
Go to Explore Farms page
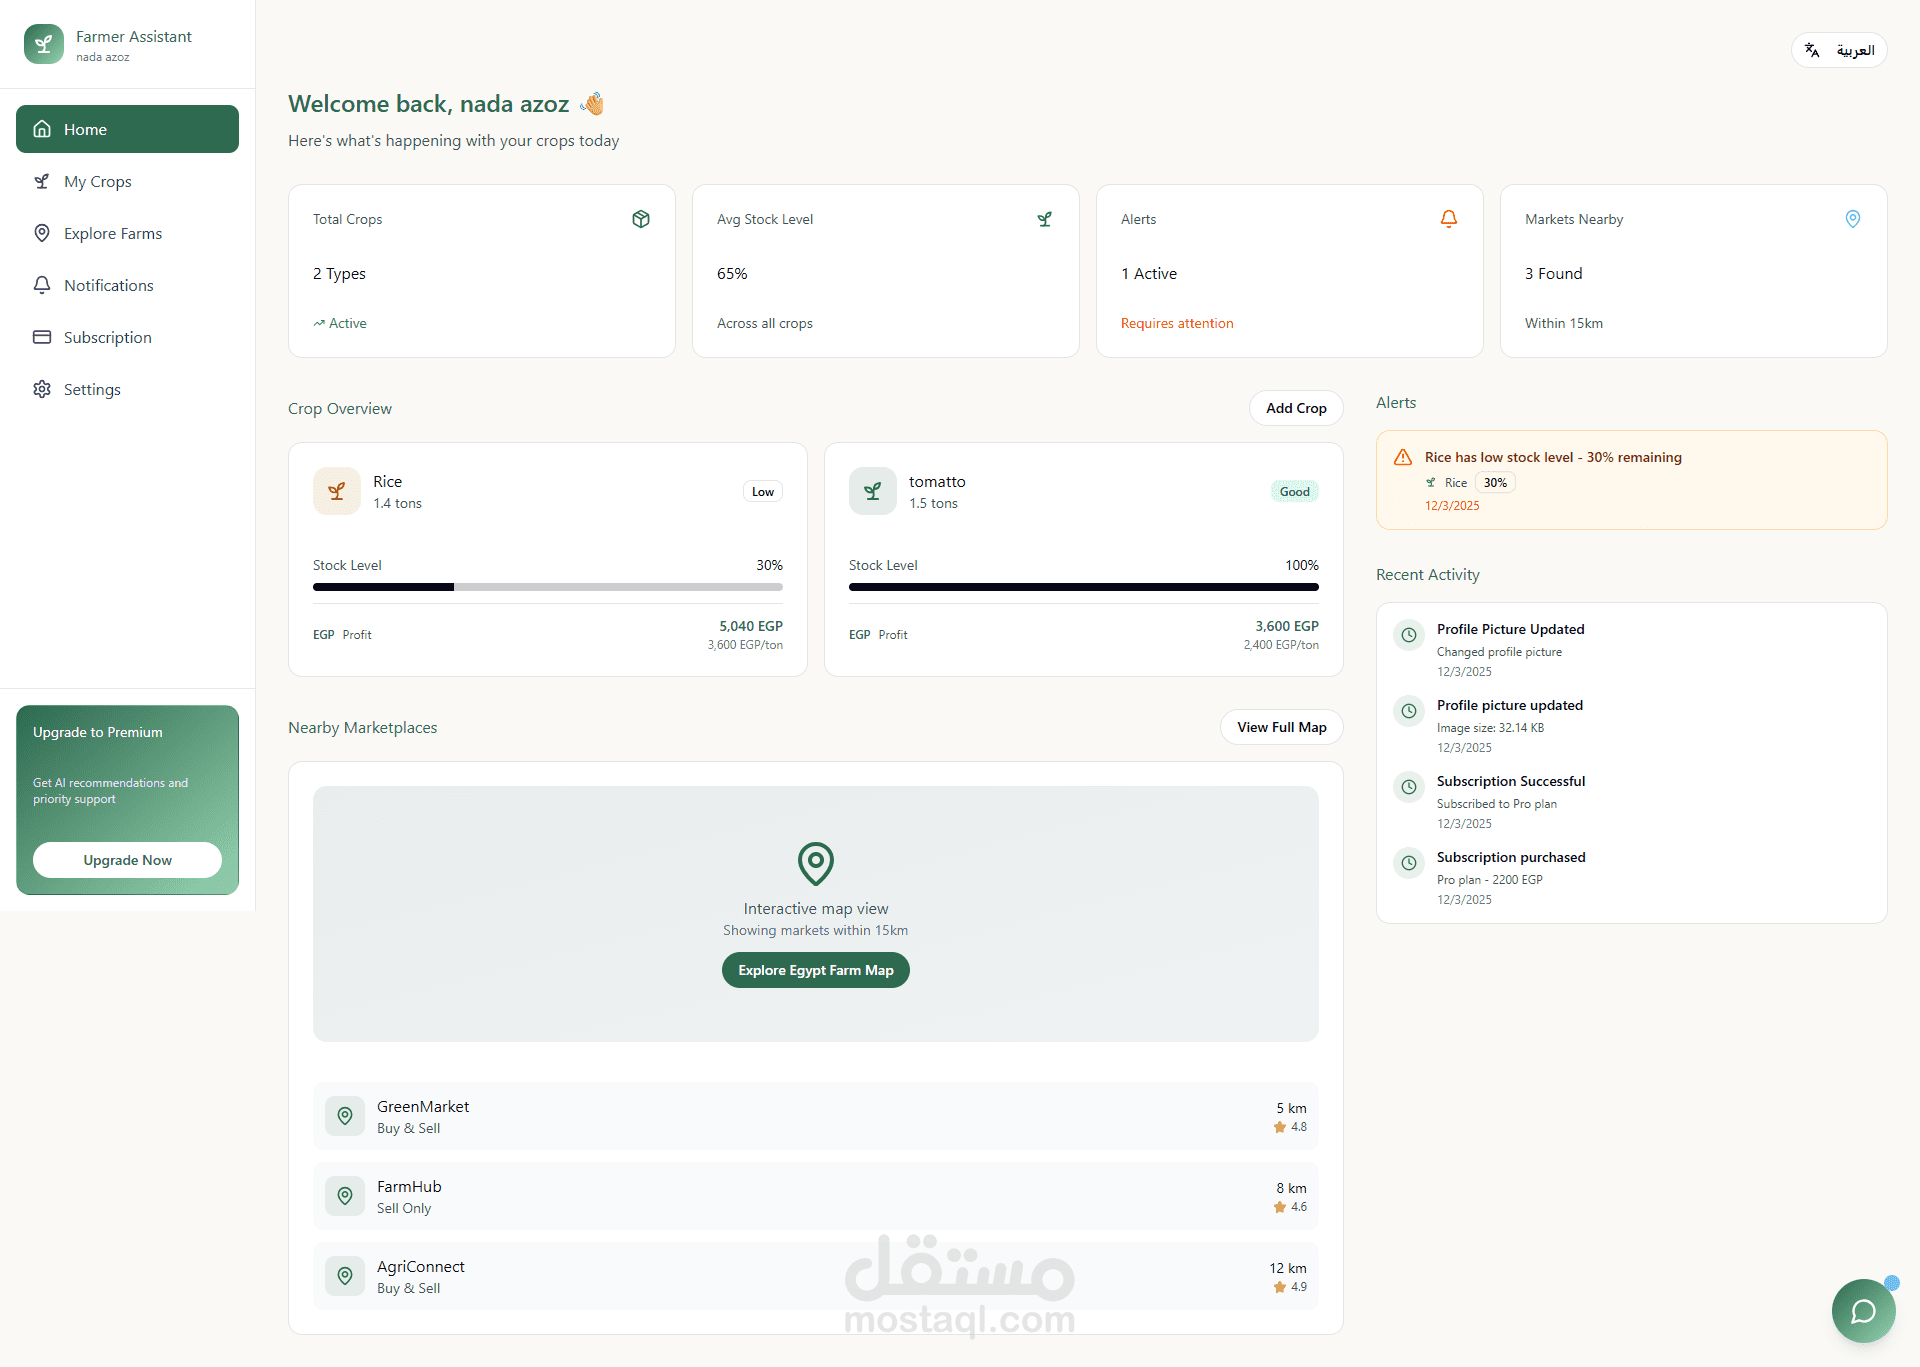click(x=112, y=233)
